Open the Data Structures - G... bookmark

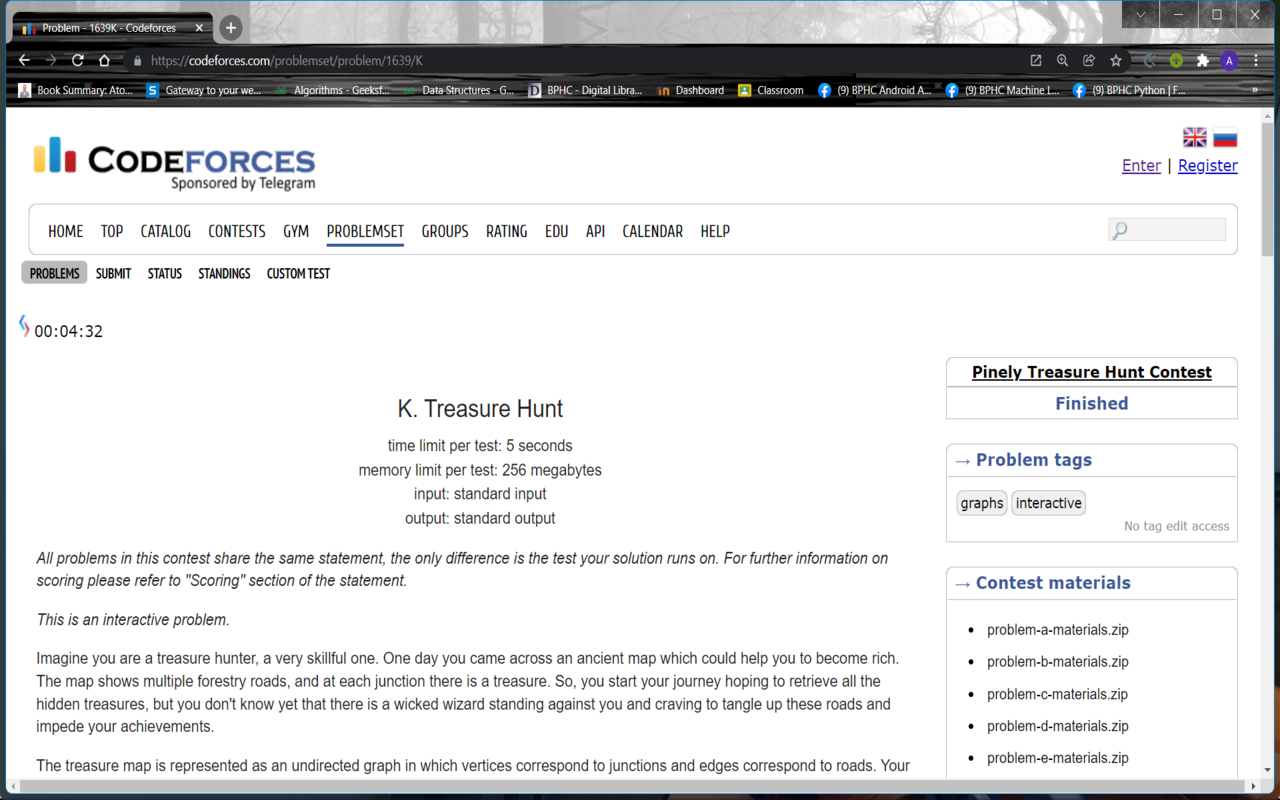[x=459, y=90]
